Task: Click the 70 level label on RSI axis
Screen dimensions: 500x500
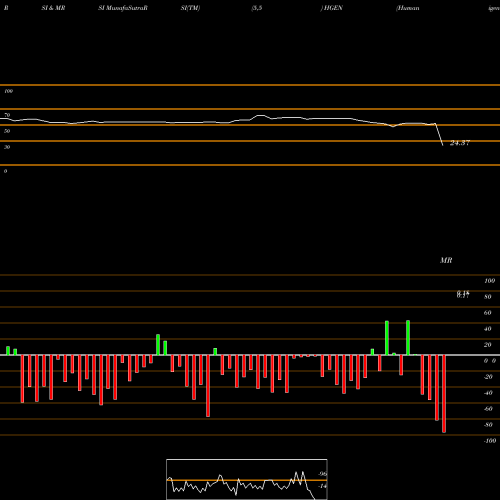Action: coord(7,115)
